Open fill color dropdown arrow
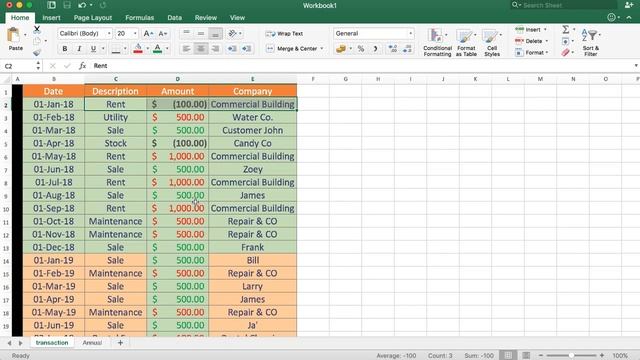 click(147, 49)
